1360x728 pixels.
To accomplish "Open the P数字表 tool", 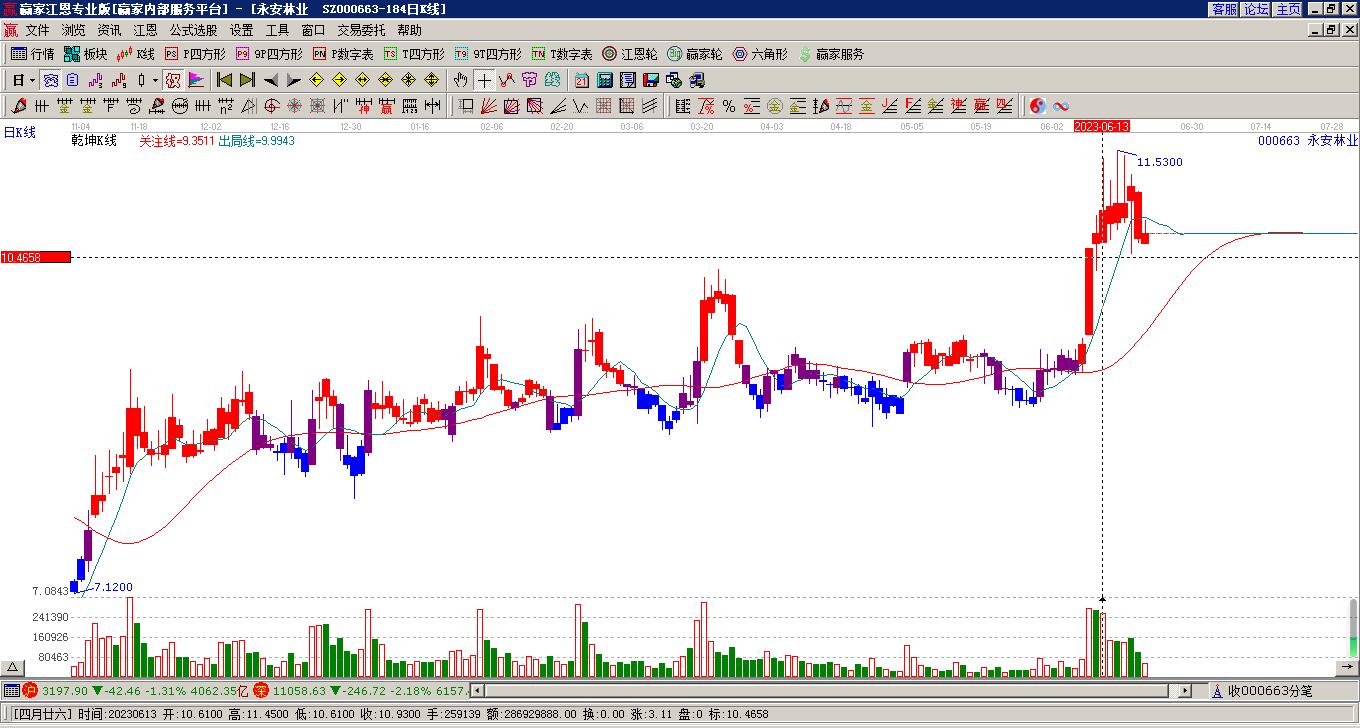I will pos(343,54).
